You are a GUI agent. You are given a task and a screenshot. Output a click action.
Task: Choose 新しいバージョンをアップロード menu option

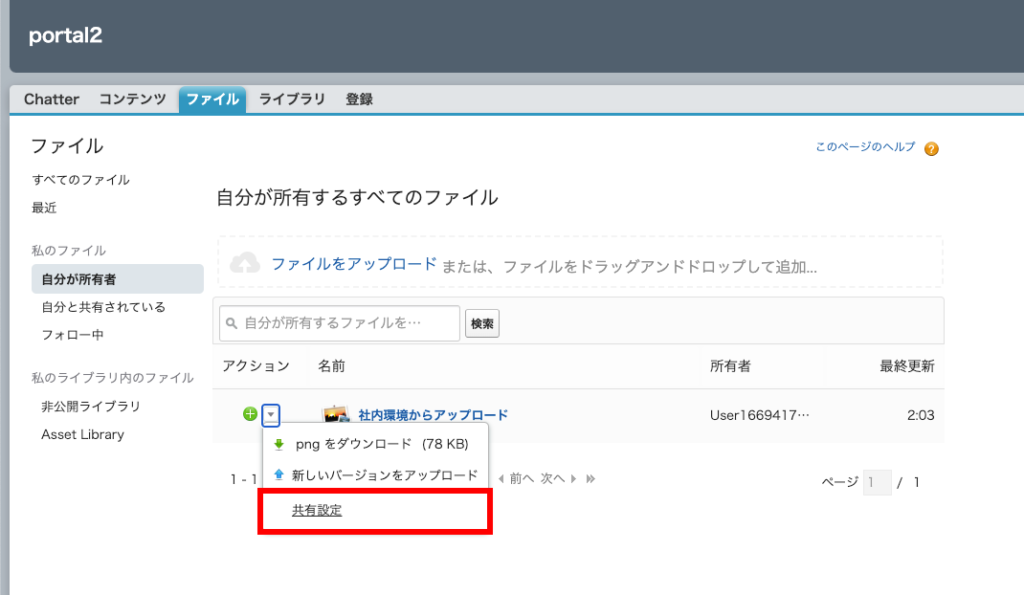384,476
